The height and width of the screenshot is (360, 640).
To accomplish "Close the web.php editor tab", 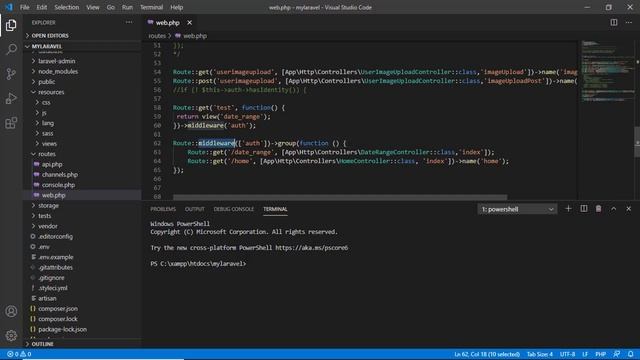I will 189,23.
